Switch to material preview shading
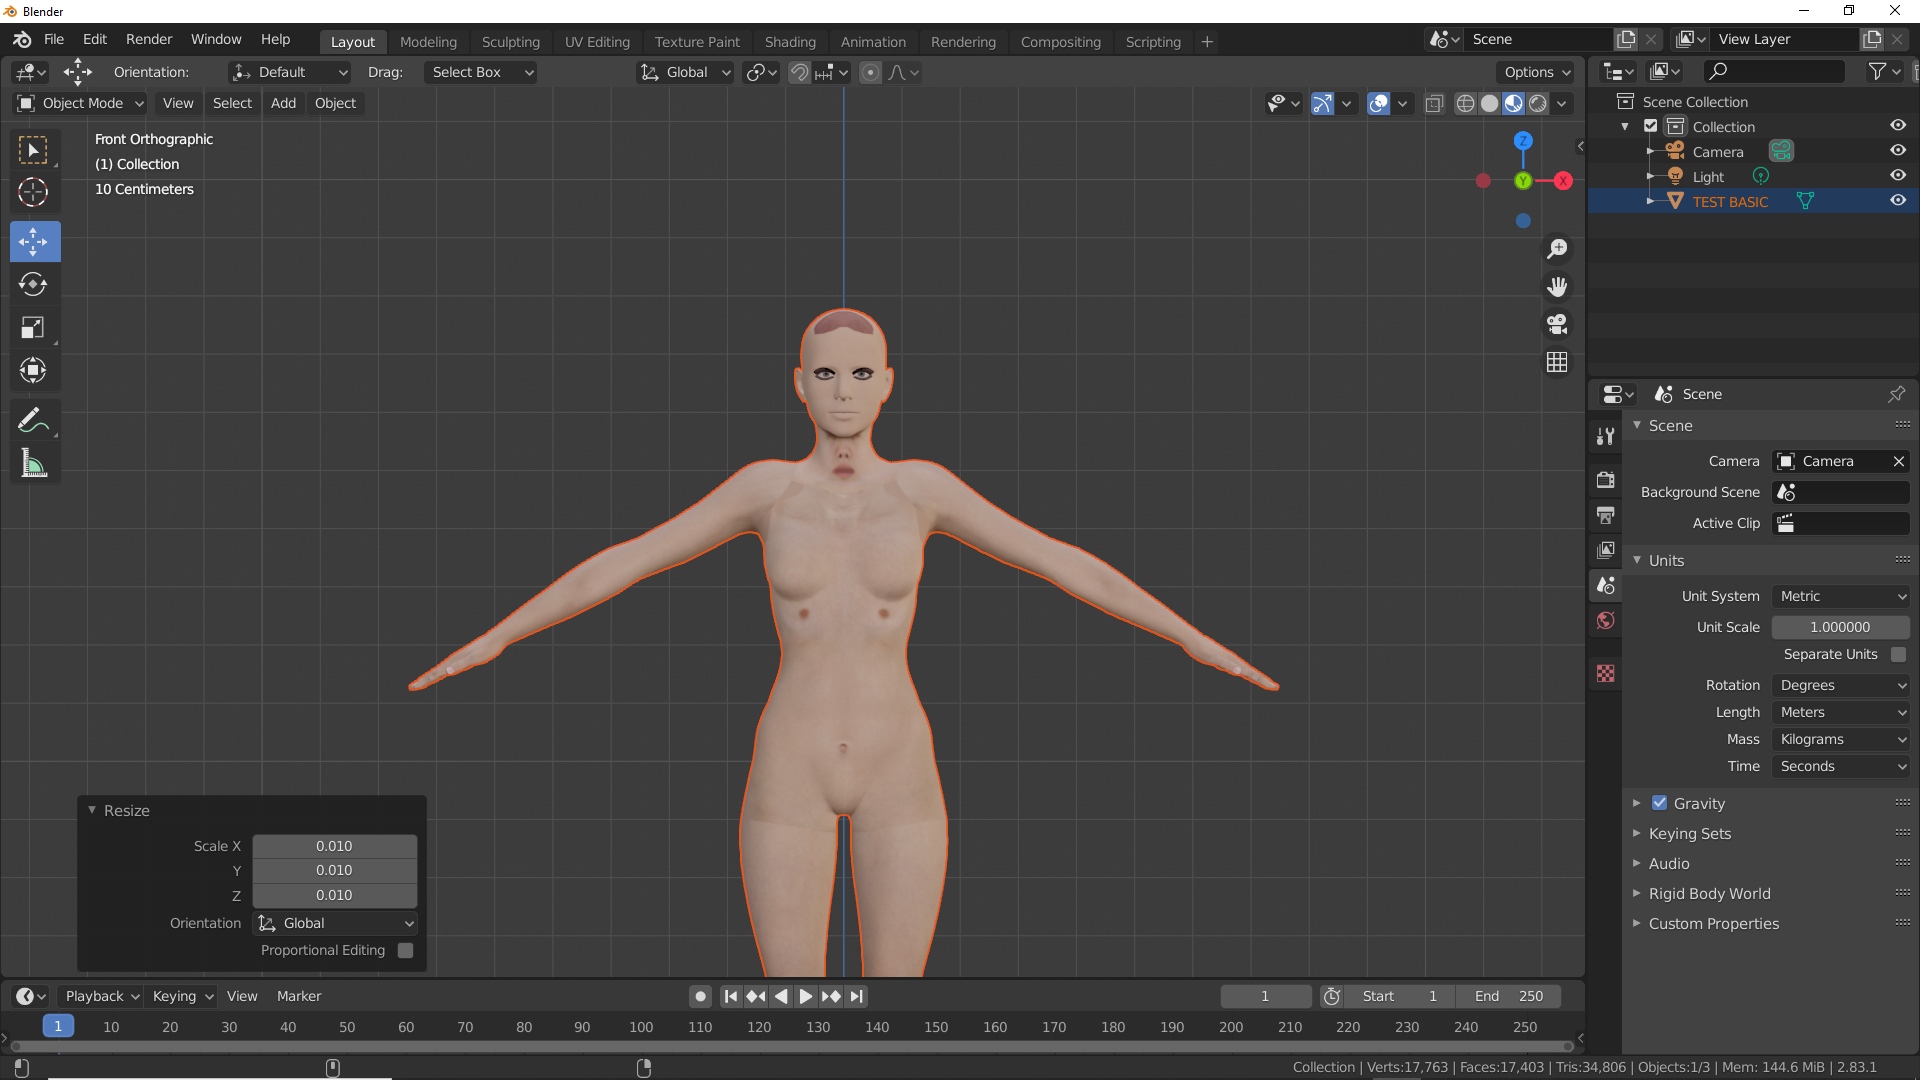 coord(1513,103)
